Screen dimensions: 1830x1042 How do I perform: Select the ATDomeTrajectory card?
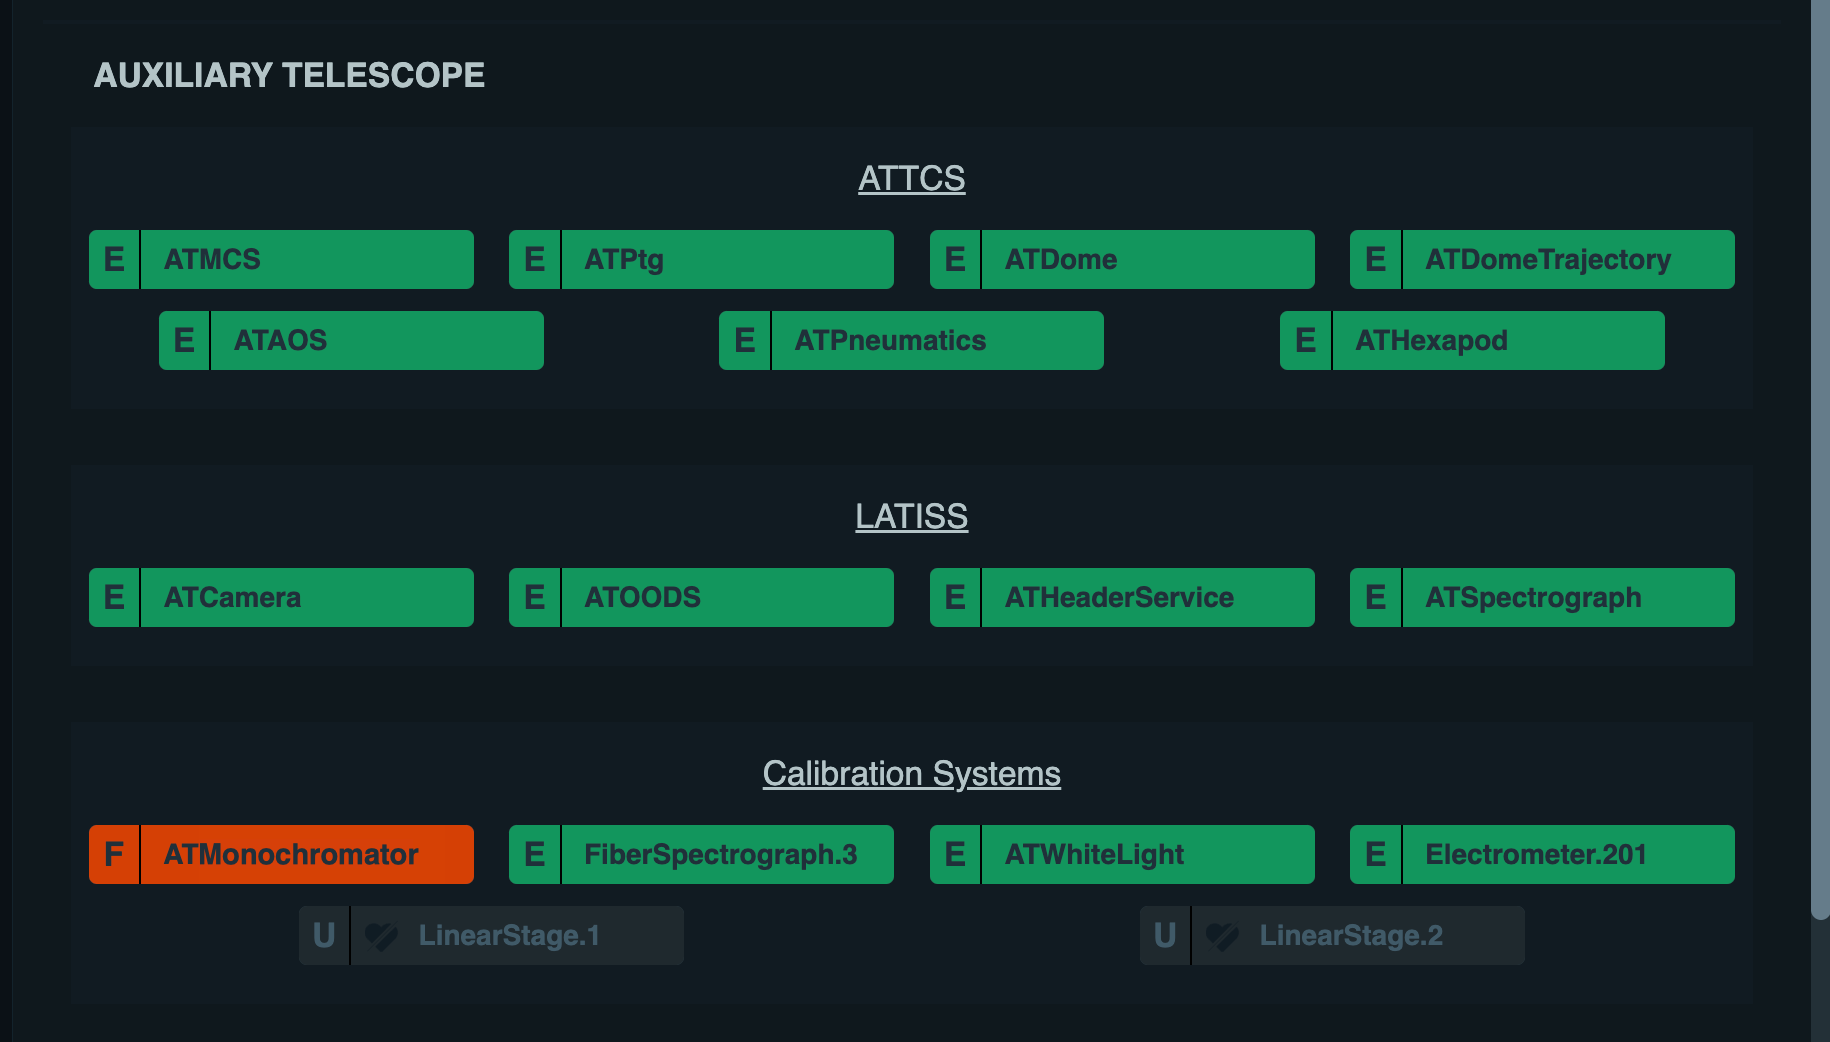pyautogui.click(x=1568, y=259)
